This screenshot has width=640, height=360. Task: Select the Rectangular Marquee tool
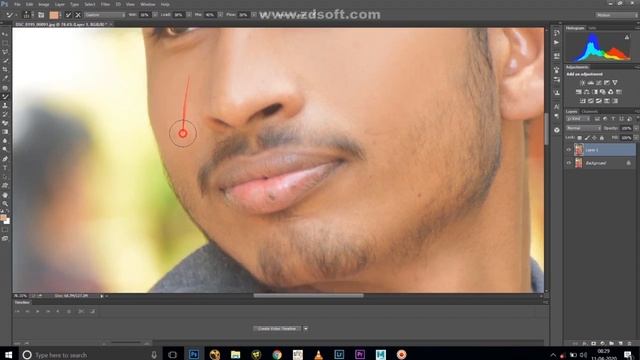[5, 43]
